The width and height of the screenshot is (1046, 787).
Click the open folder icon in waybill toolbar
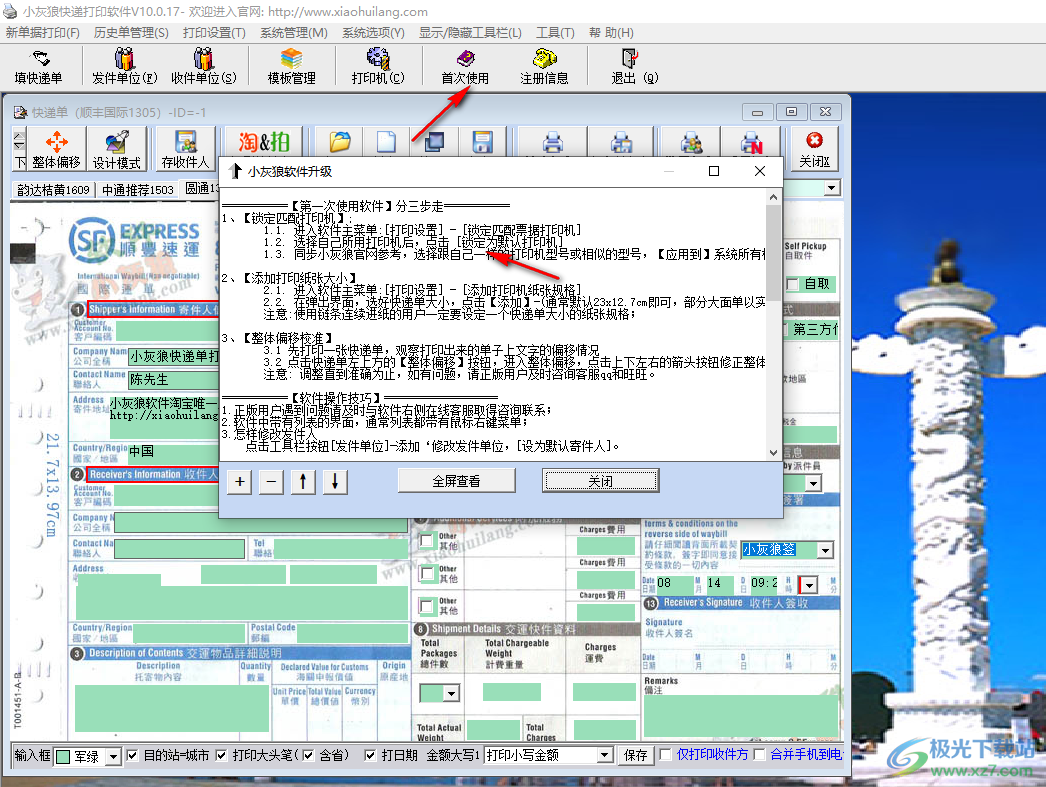pos(340,142)
